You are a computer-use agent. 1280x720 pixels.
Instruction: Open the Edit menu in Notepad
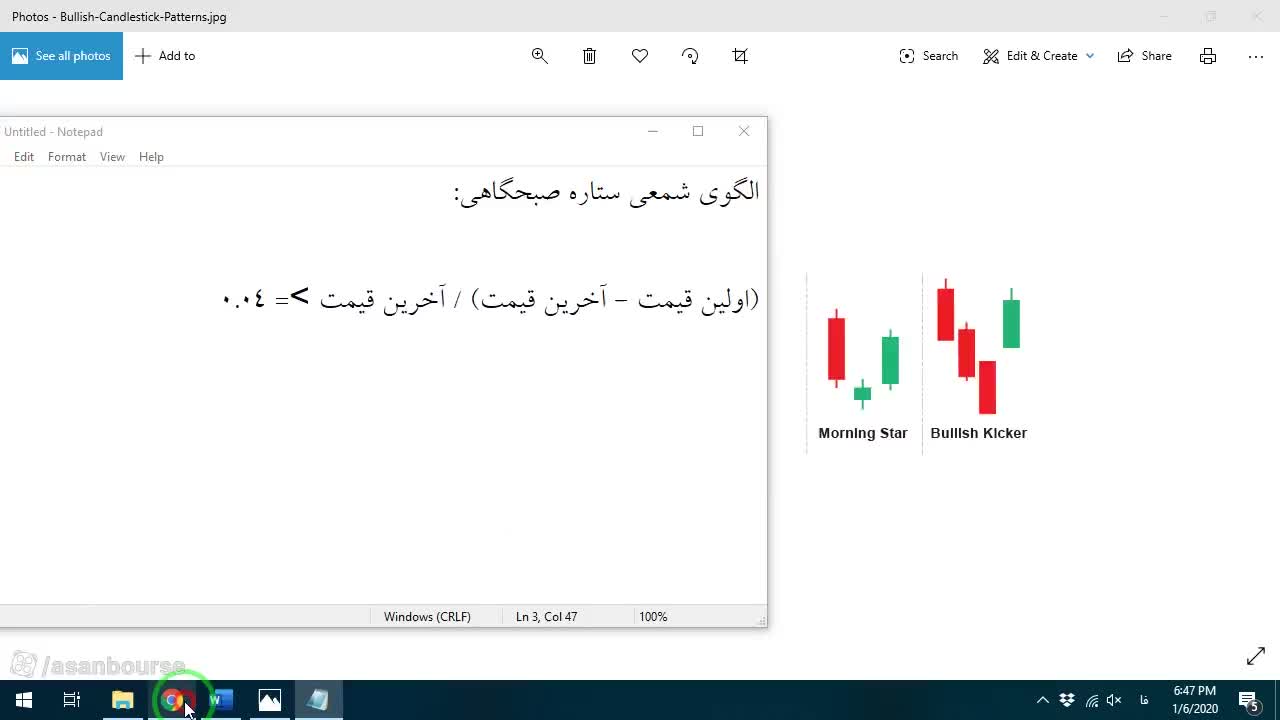[24, 157]
